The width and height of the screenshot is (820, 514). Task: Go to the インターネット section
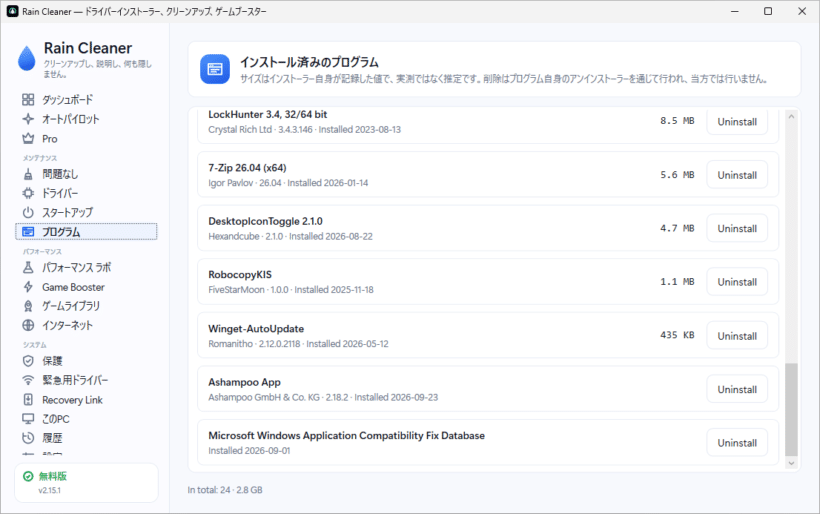(86, 325)
